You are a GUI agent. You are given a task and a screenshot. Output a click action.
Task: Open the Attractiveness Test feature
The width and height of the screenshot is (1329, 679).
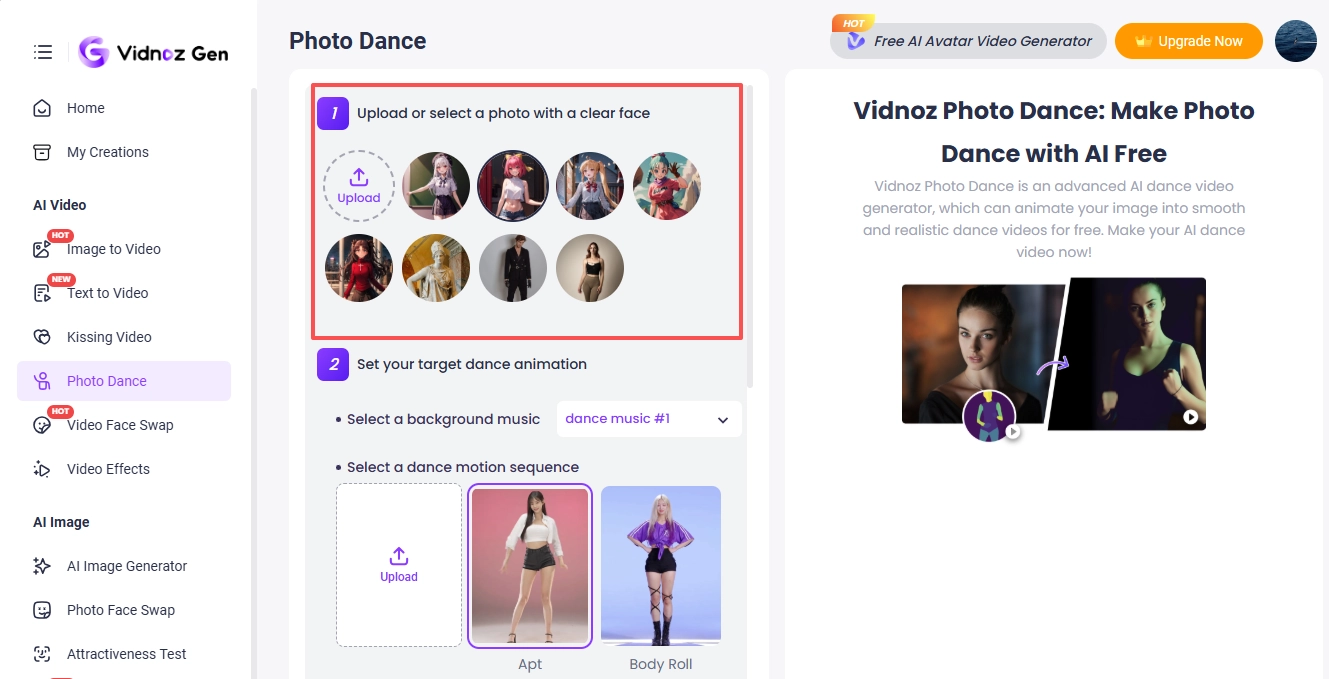(x=125, y=654)
